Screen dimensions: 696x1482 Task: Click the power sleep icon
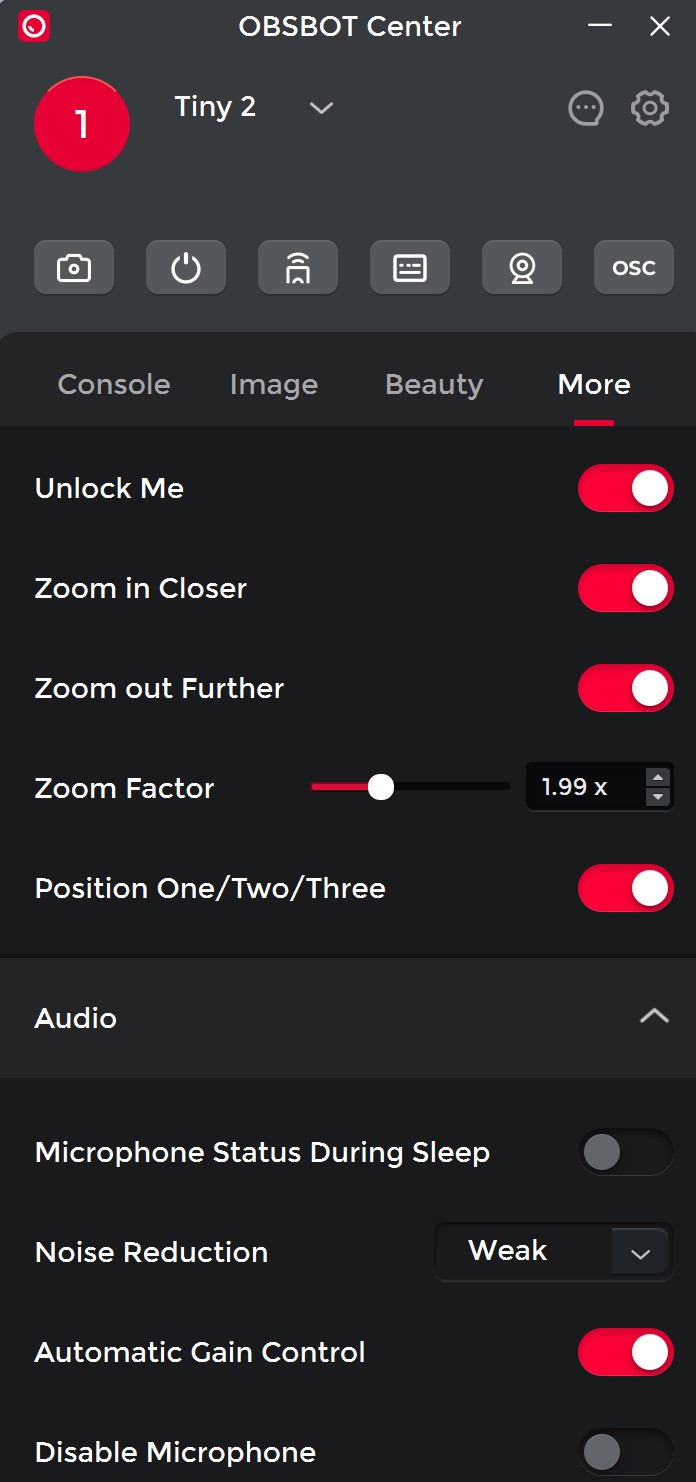coord(186,268)
